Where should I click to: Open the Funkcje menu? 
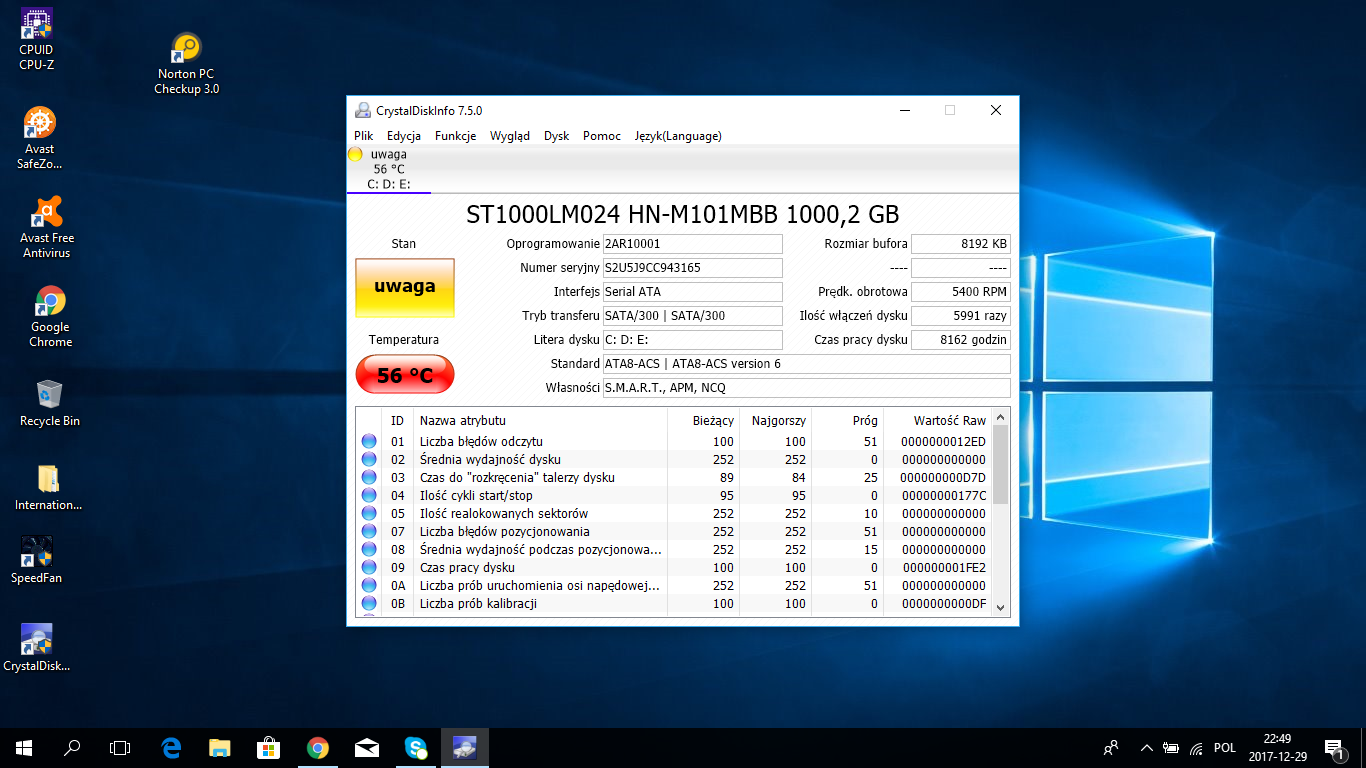tap(456, 136)
